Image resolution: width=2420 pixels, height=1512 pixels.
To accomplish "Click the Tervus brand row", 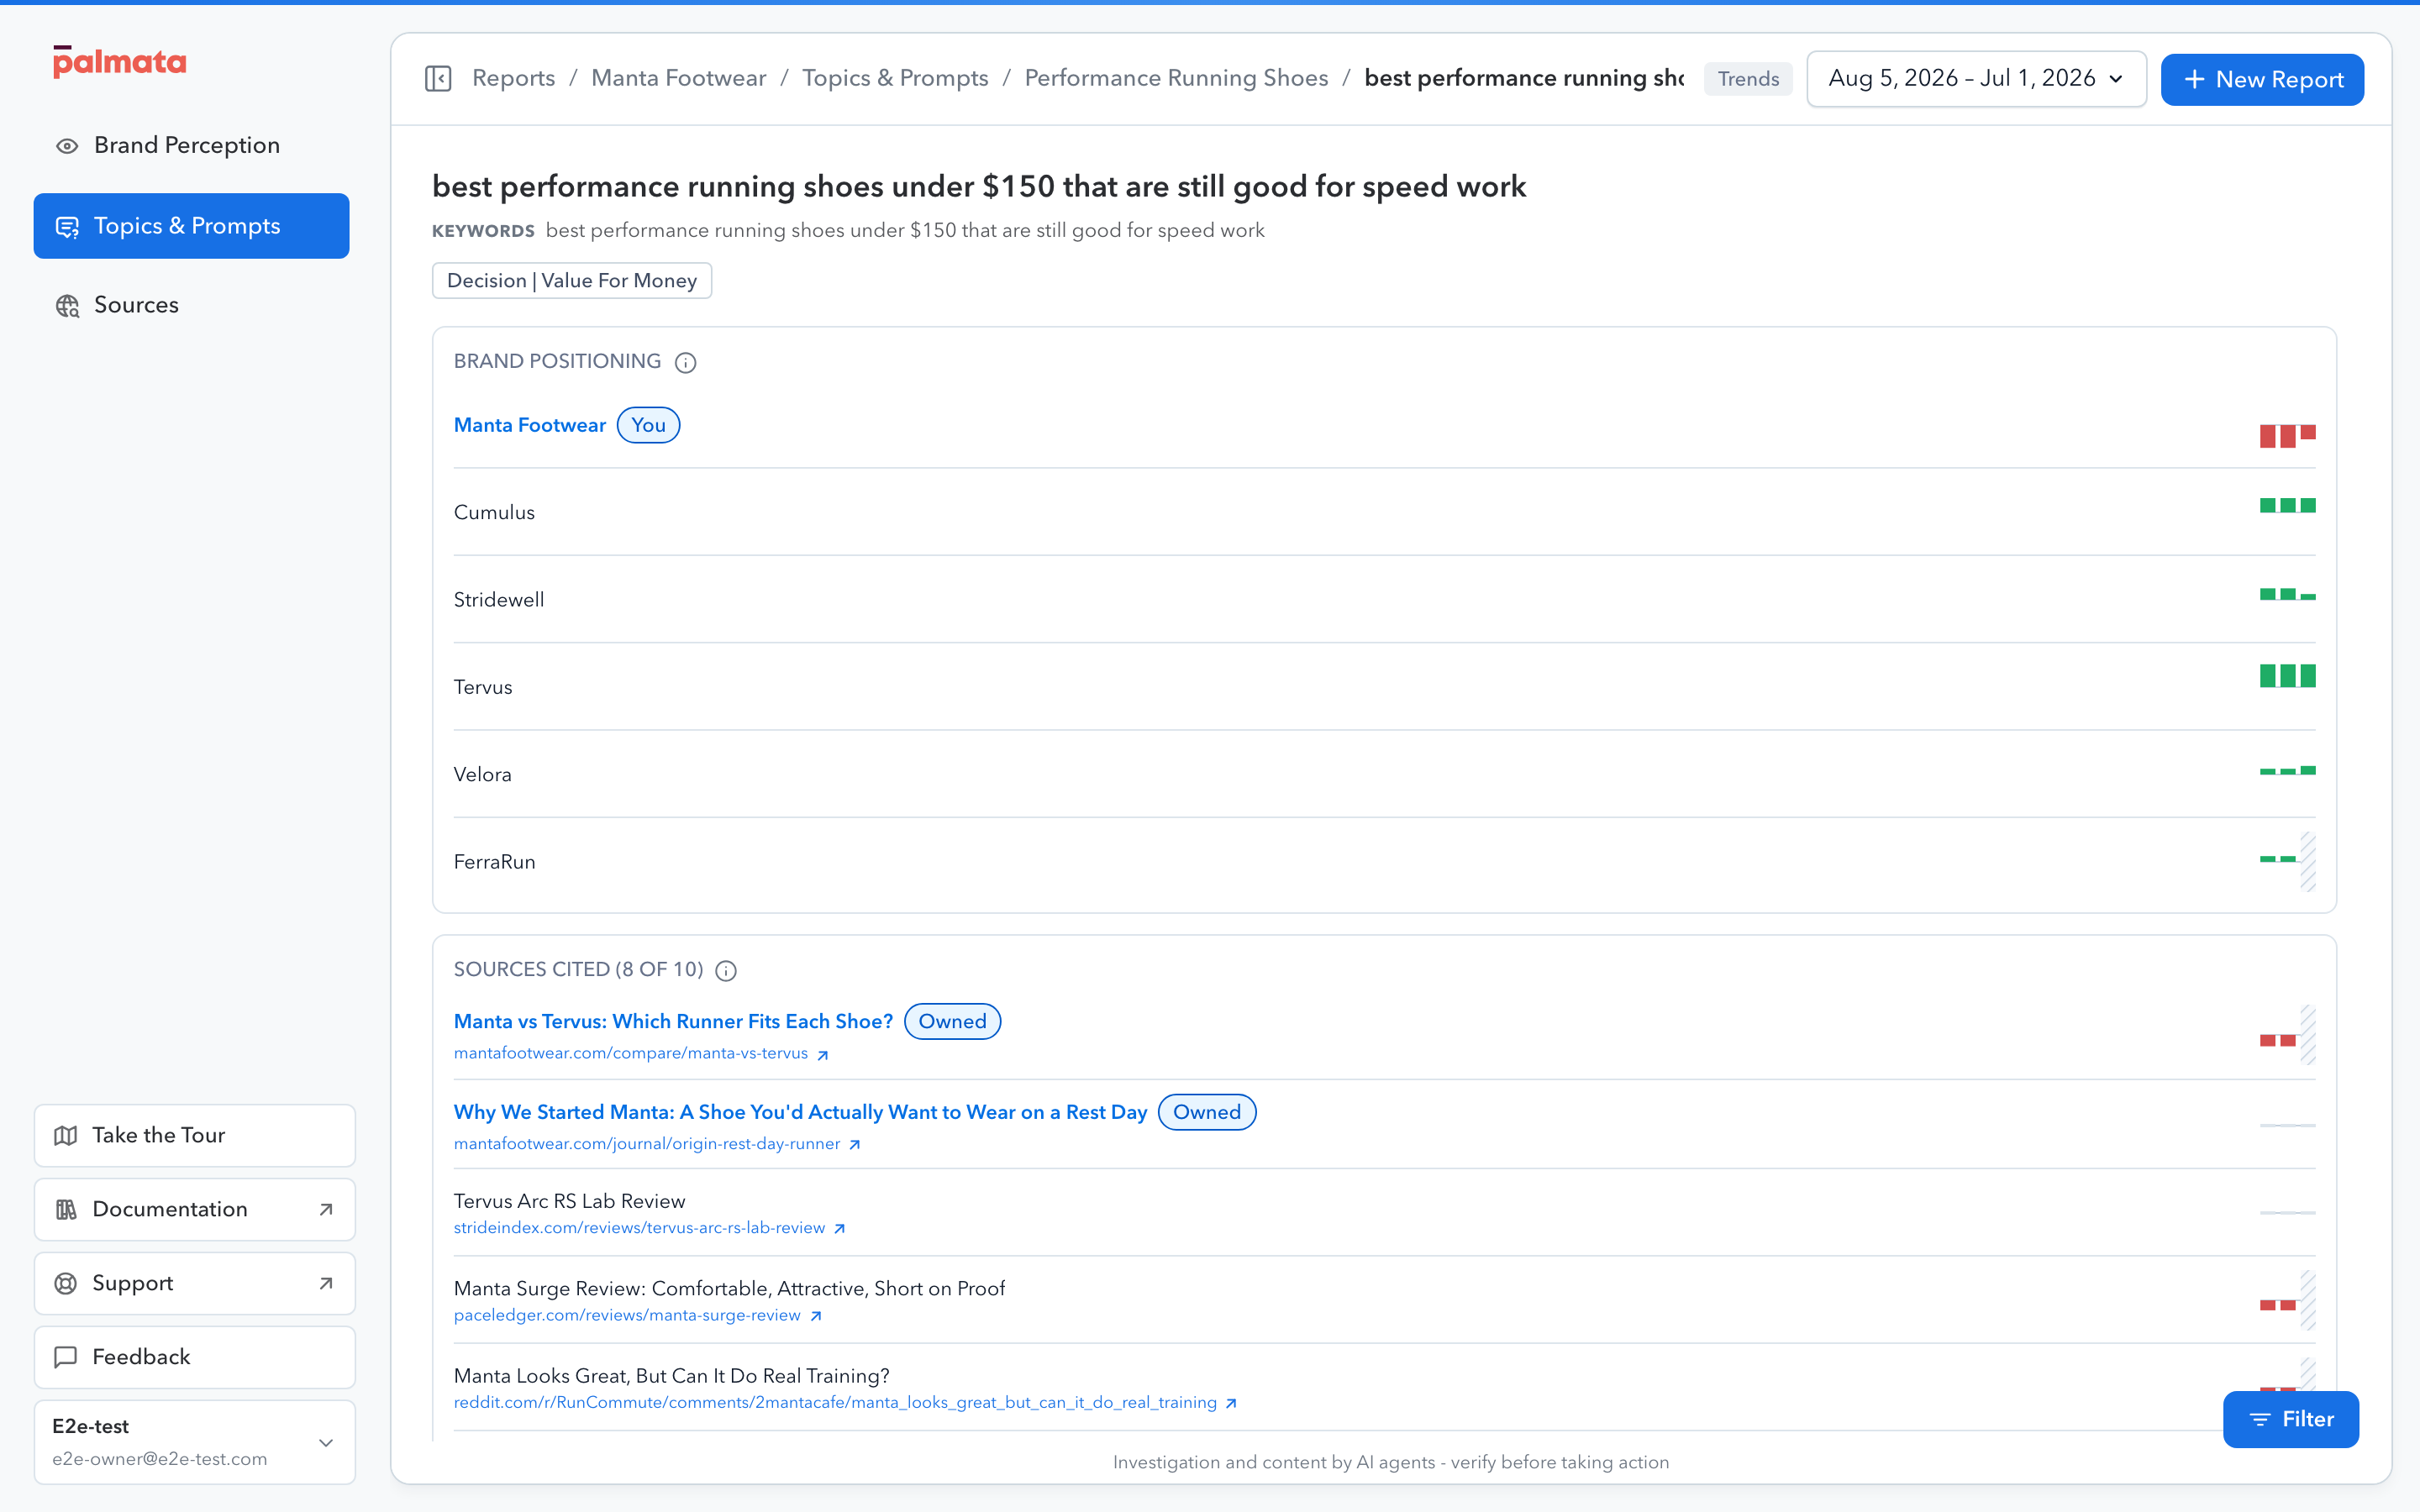I will (x=1384, y=687).
